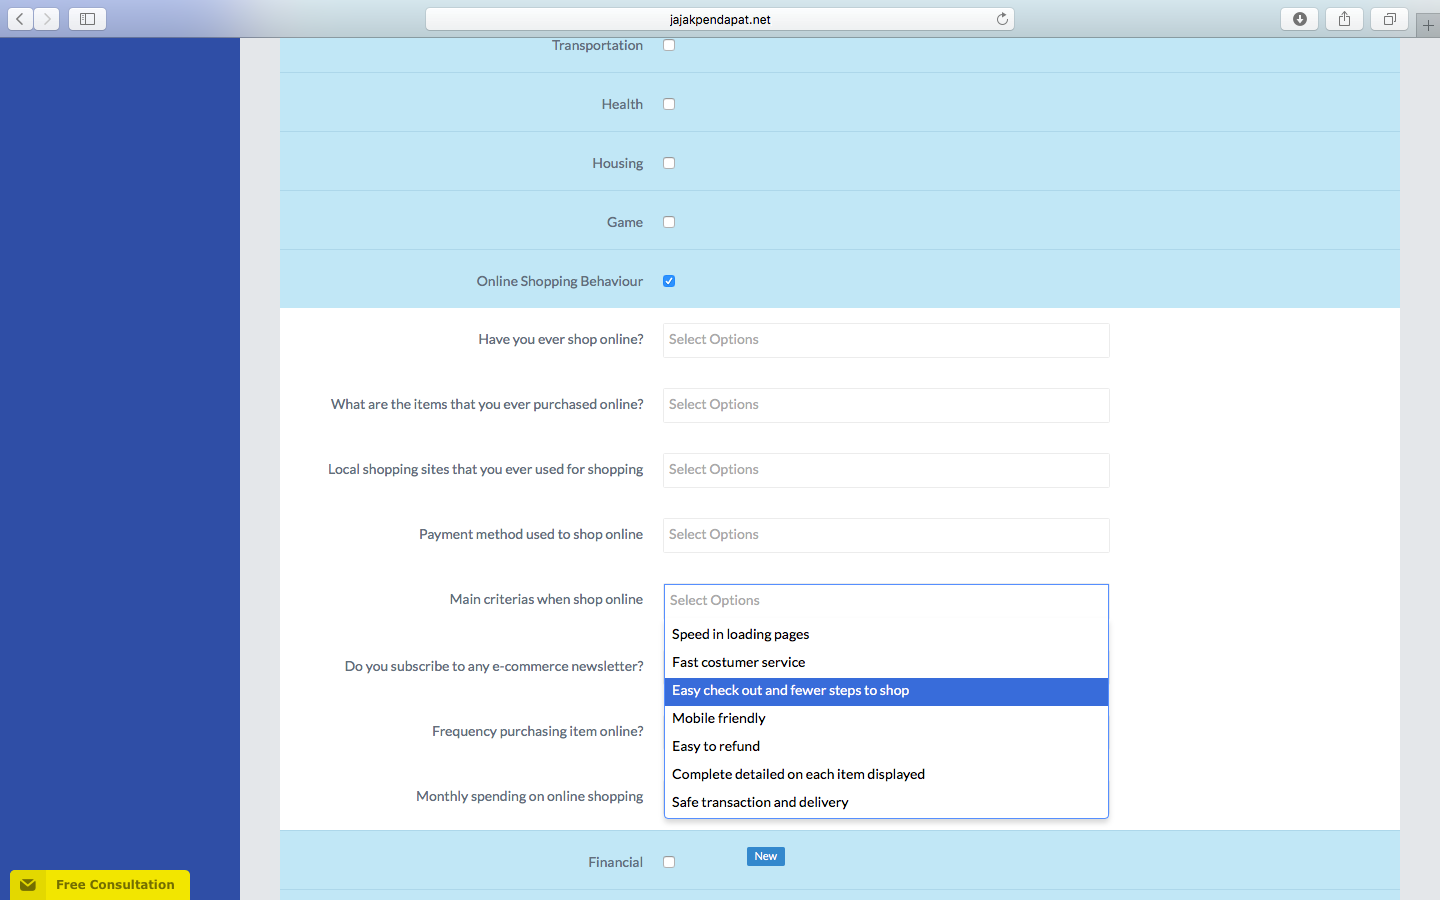Click the Free Consultation button
The height and width of the screenshot is (900, 1440).
coord(100,885)
